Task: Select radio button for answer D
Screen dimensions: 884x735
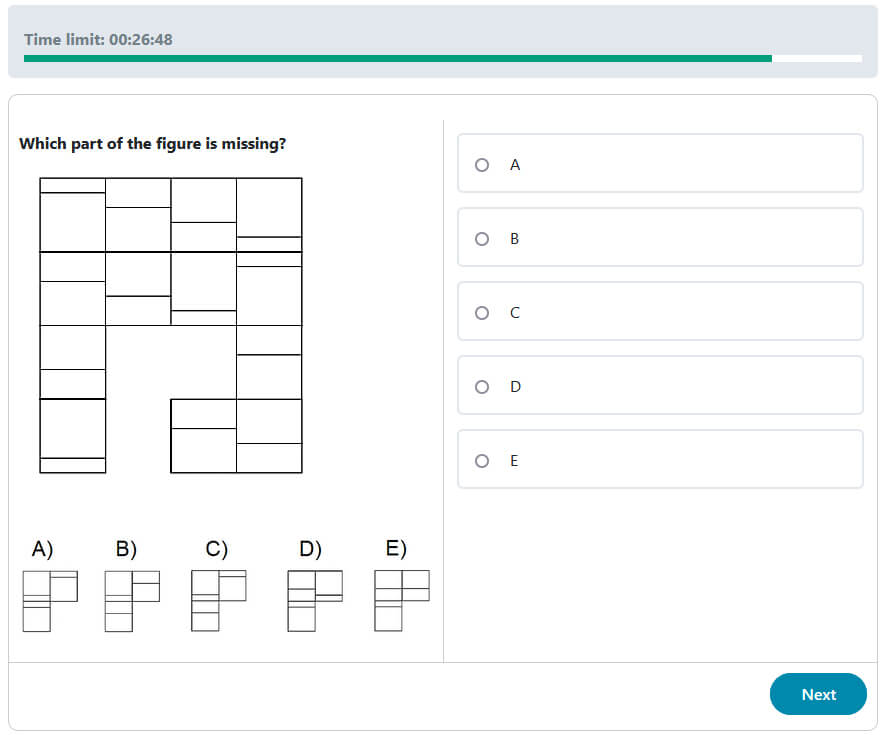Action: (x=482, y=386)
